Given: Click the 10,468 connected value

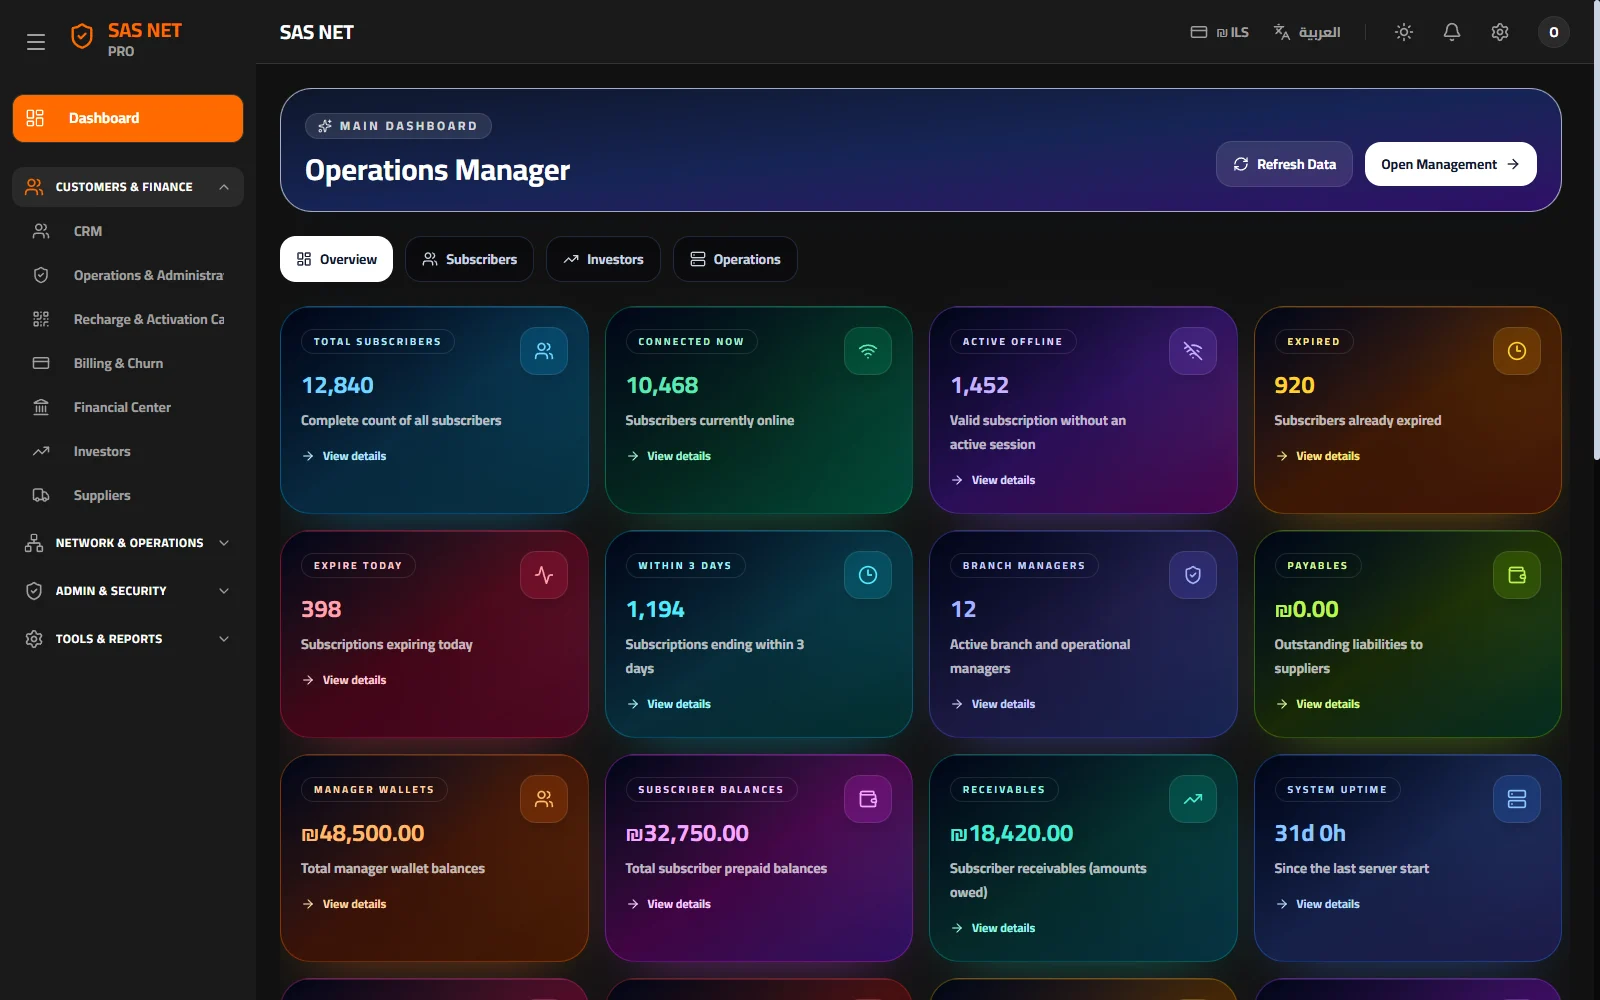Looking at the screenshot, I should point(662,385).
